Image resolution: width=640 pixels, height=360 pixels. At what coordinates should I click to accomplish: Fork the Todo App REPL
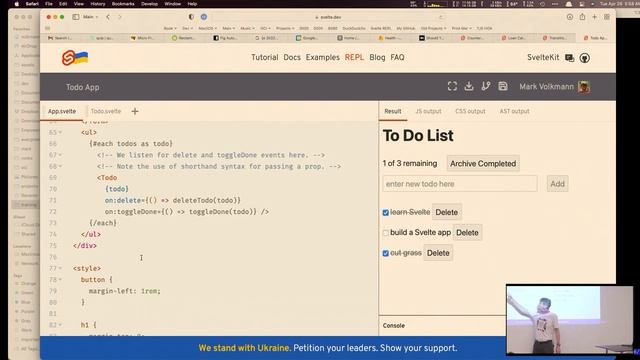(x=486, y=86)
